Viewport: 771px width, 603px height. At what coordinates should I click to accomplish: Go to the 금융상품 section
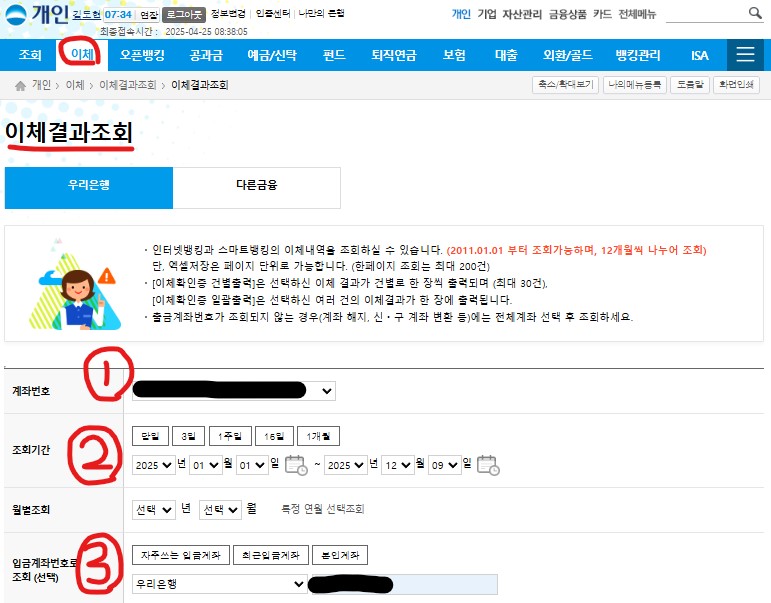[567, 14]
